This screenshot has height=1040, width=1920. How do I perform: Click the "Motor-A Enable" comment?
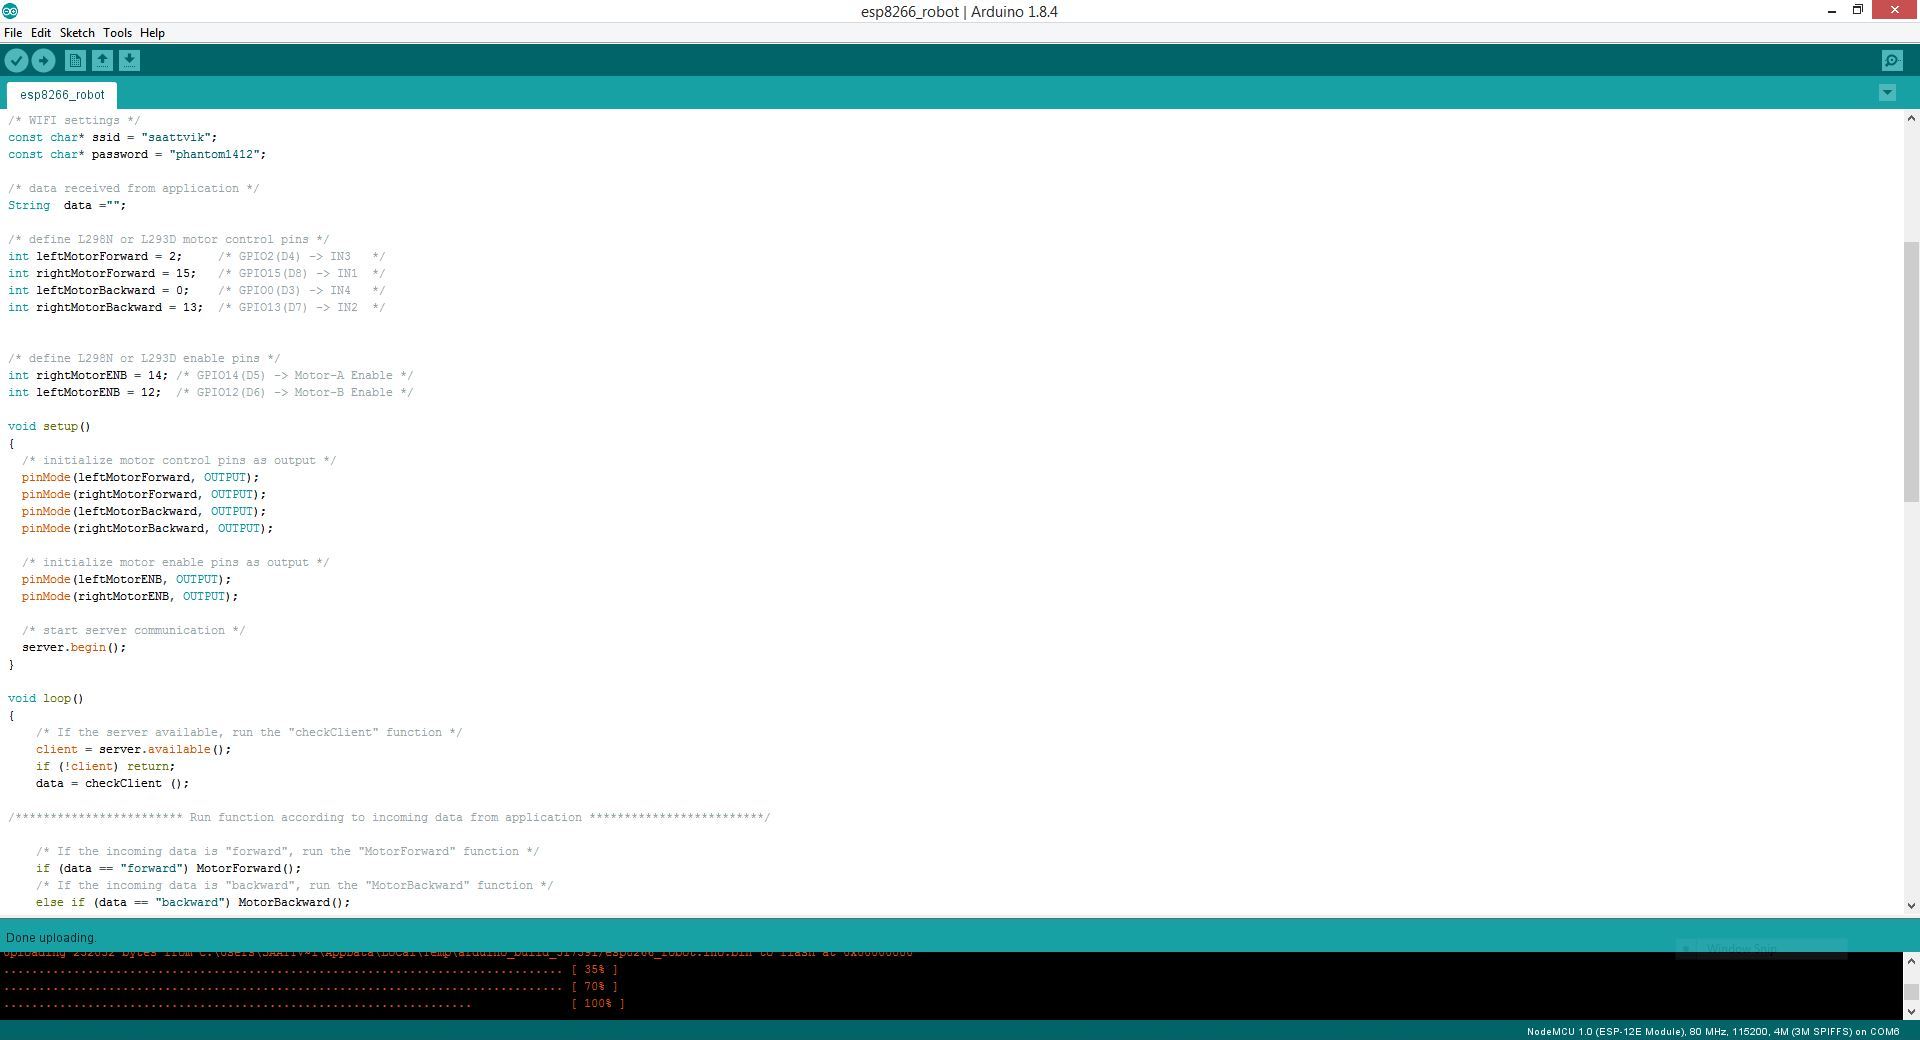pyautogui.click(x=294, y=375)
